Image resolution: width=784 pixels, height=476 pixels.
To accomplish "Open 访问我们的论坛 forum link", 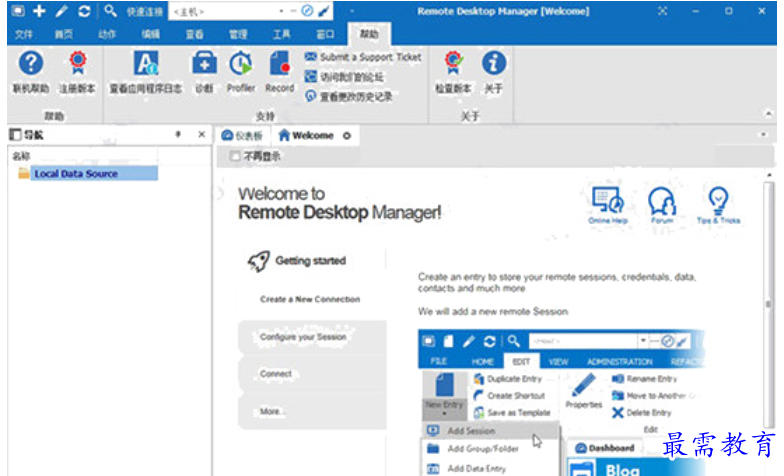I will [344, 77].
